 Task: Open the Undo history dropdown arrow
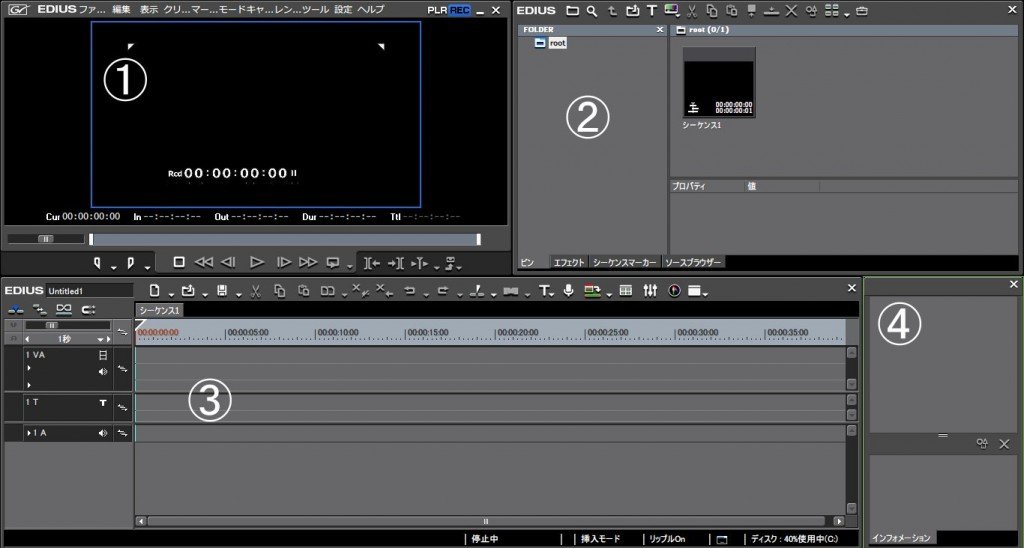425,295
